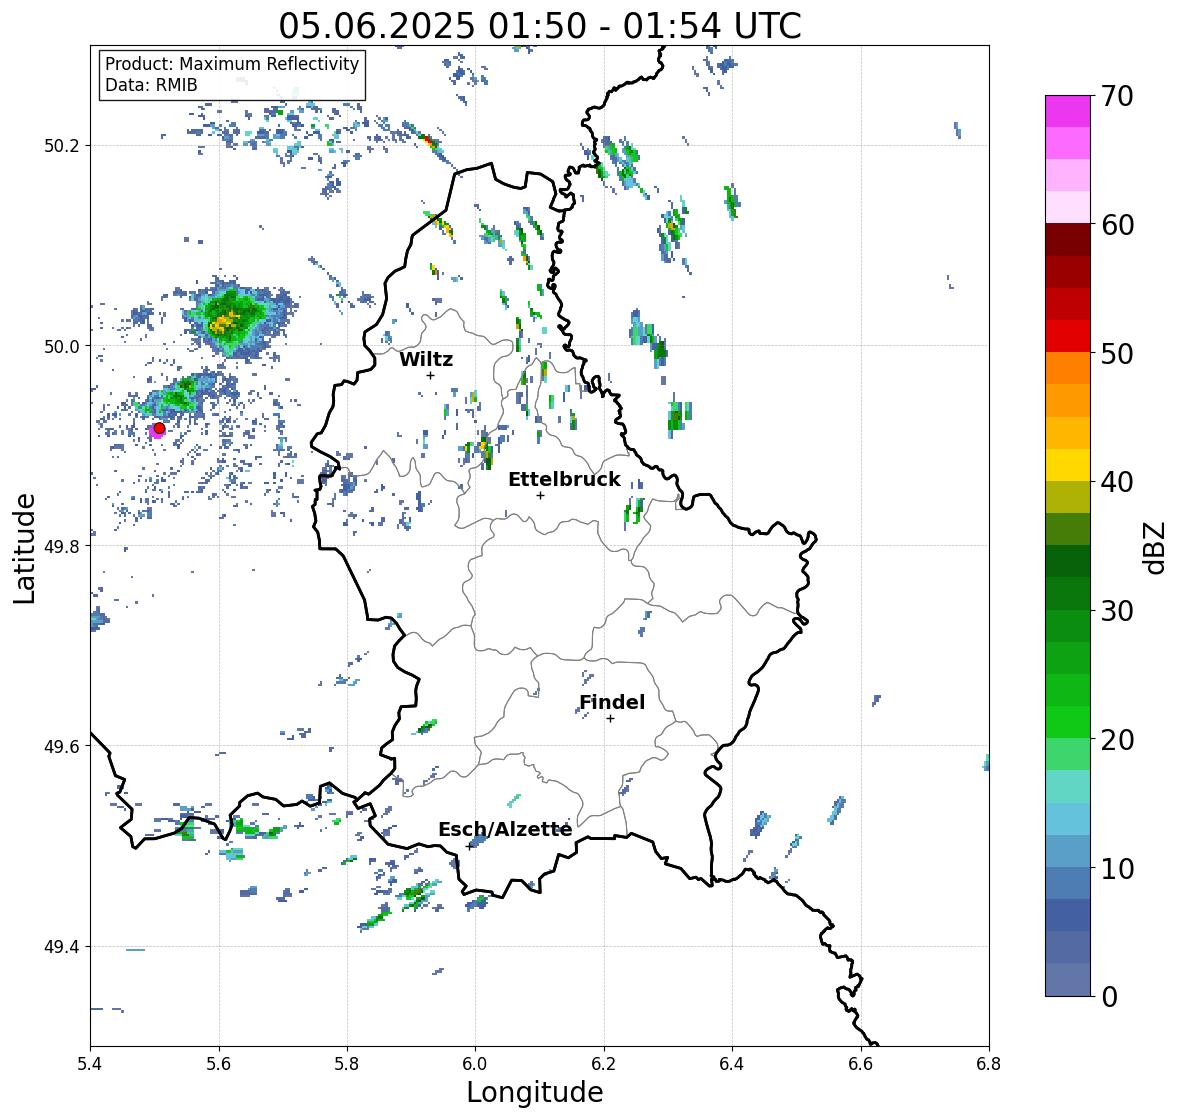Click the colorbar tick label 20
Screen dimensions: 1179x1117
click(x=1117, y=739)
